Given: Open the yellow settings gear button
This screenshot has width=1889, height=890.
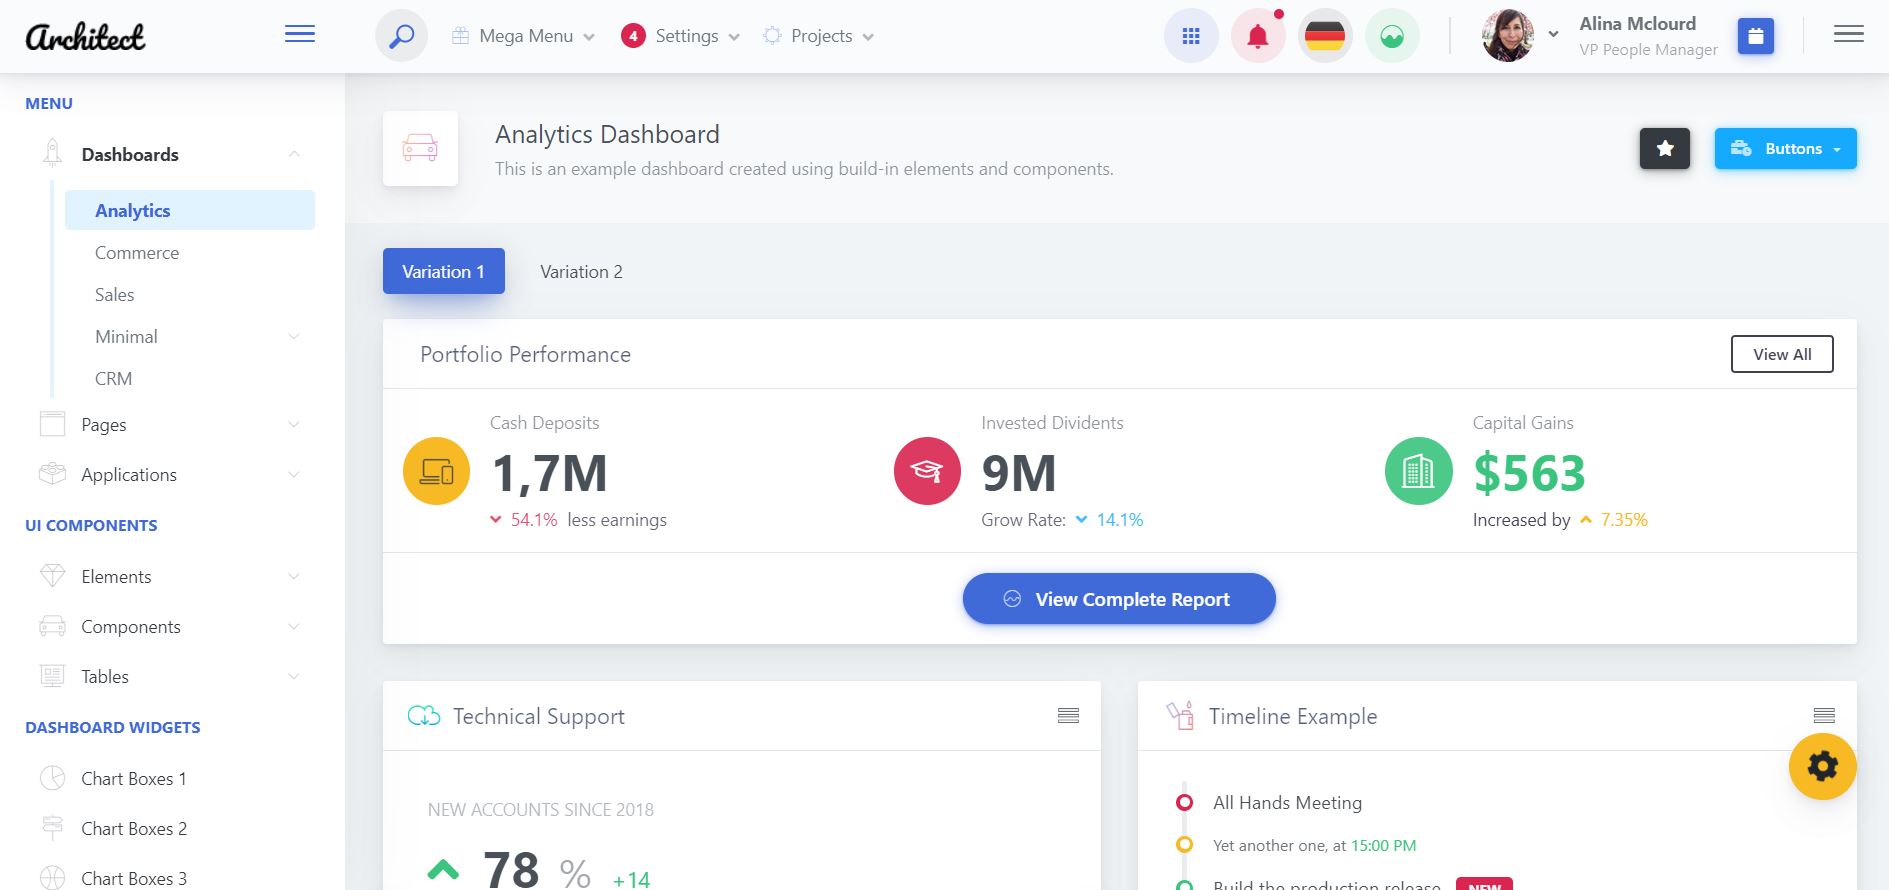Looking at the screenshot, I should pyautogui.click(x=1822, y=767).
